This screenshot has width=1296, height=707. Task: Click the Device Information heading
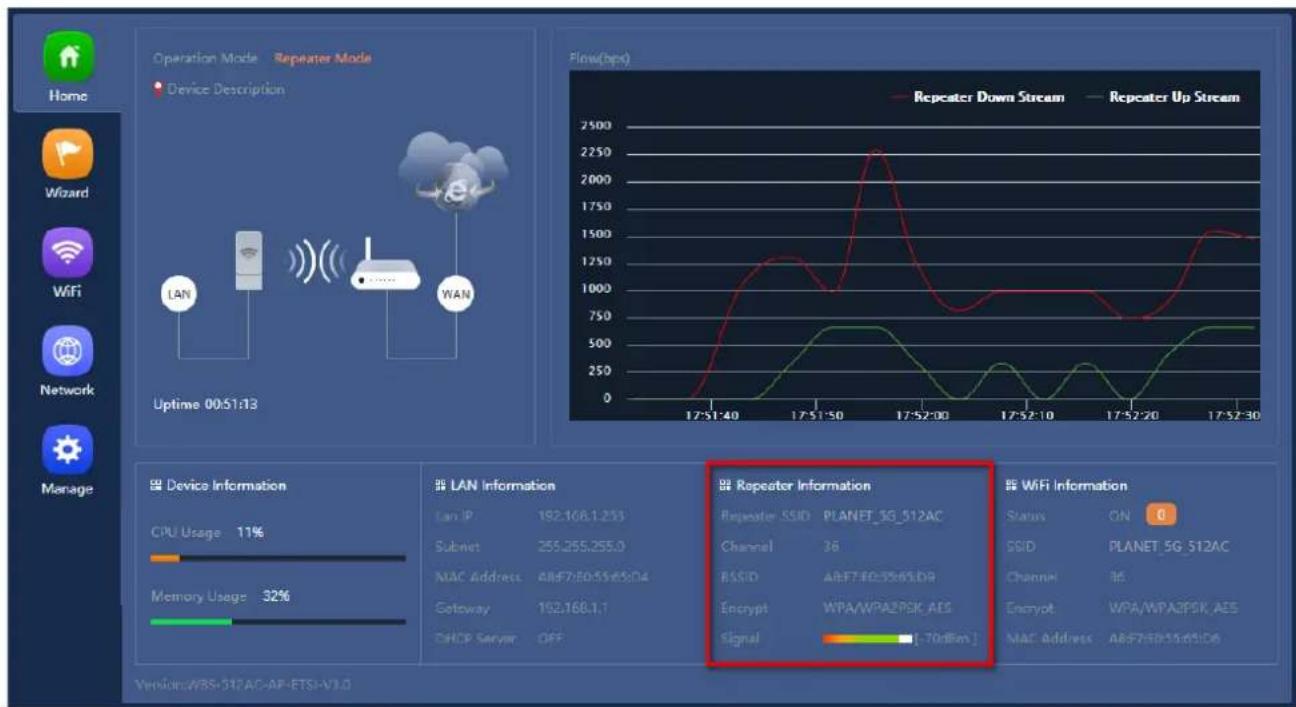click(x=224, y=486)
